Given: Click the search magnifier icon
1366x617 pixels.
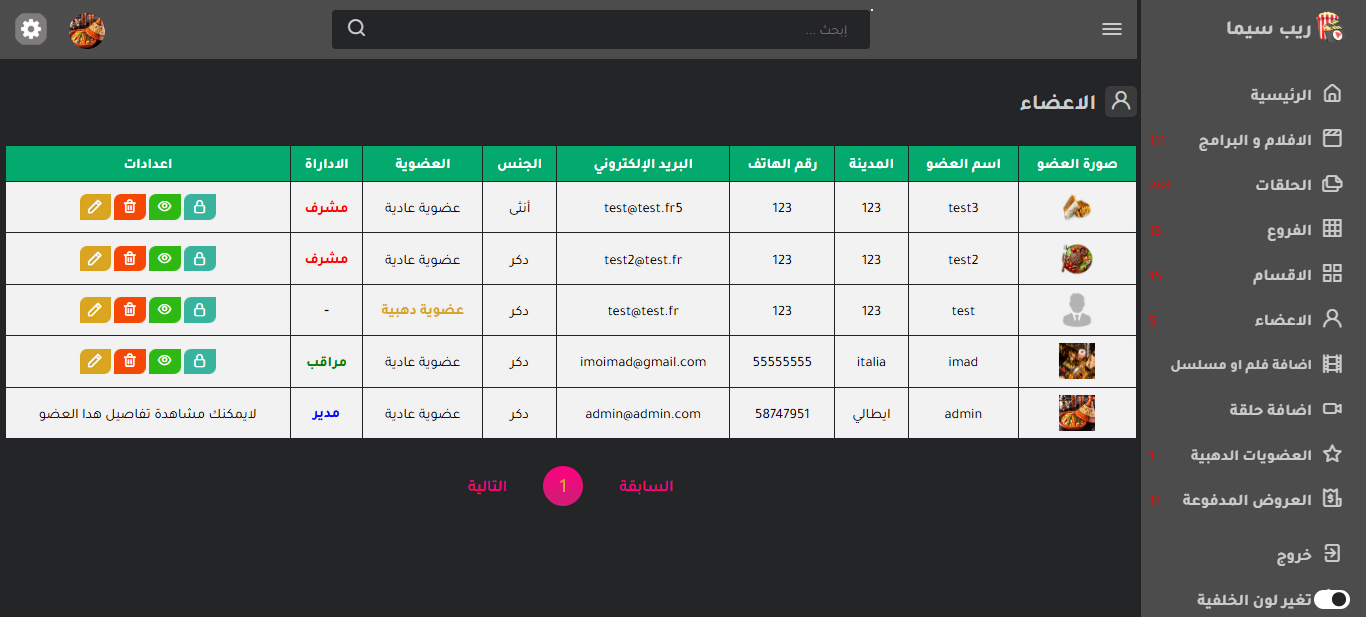Looking at the screenshot, I should pos(357,29).
